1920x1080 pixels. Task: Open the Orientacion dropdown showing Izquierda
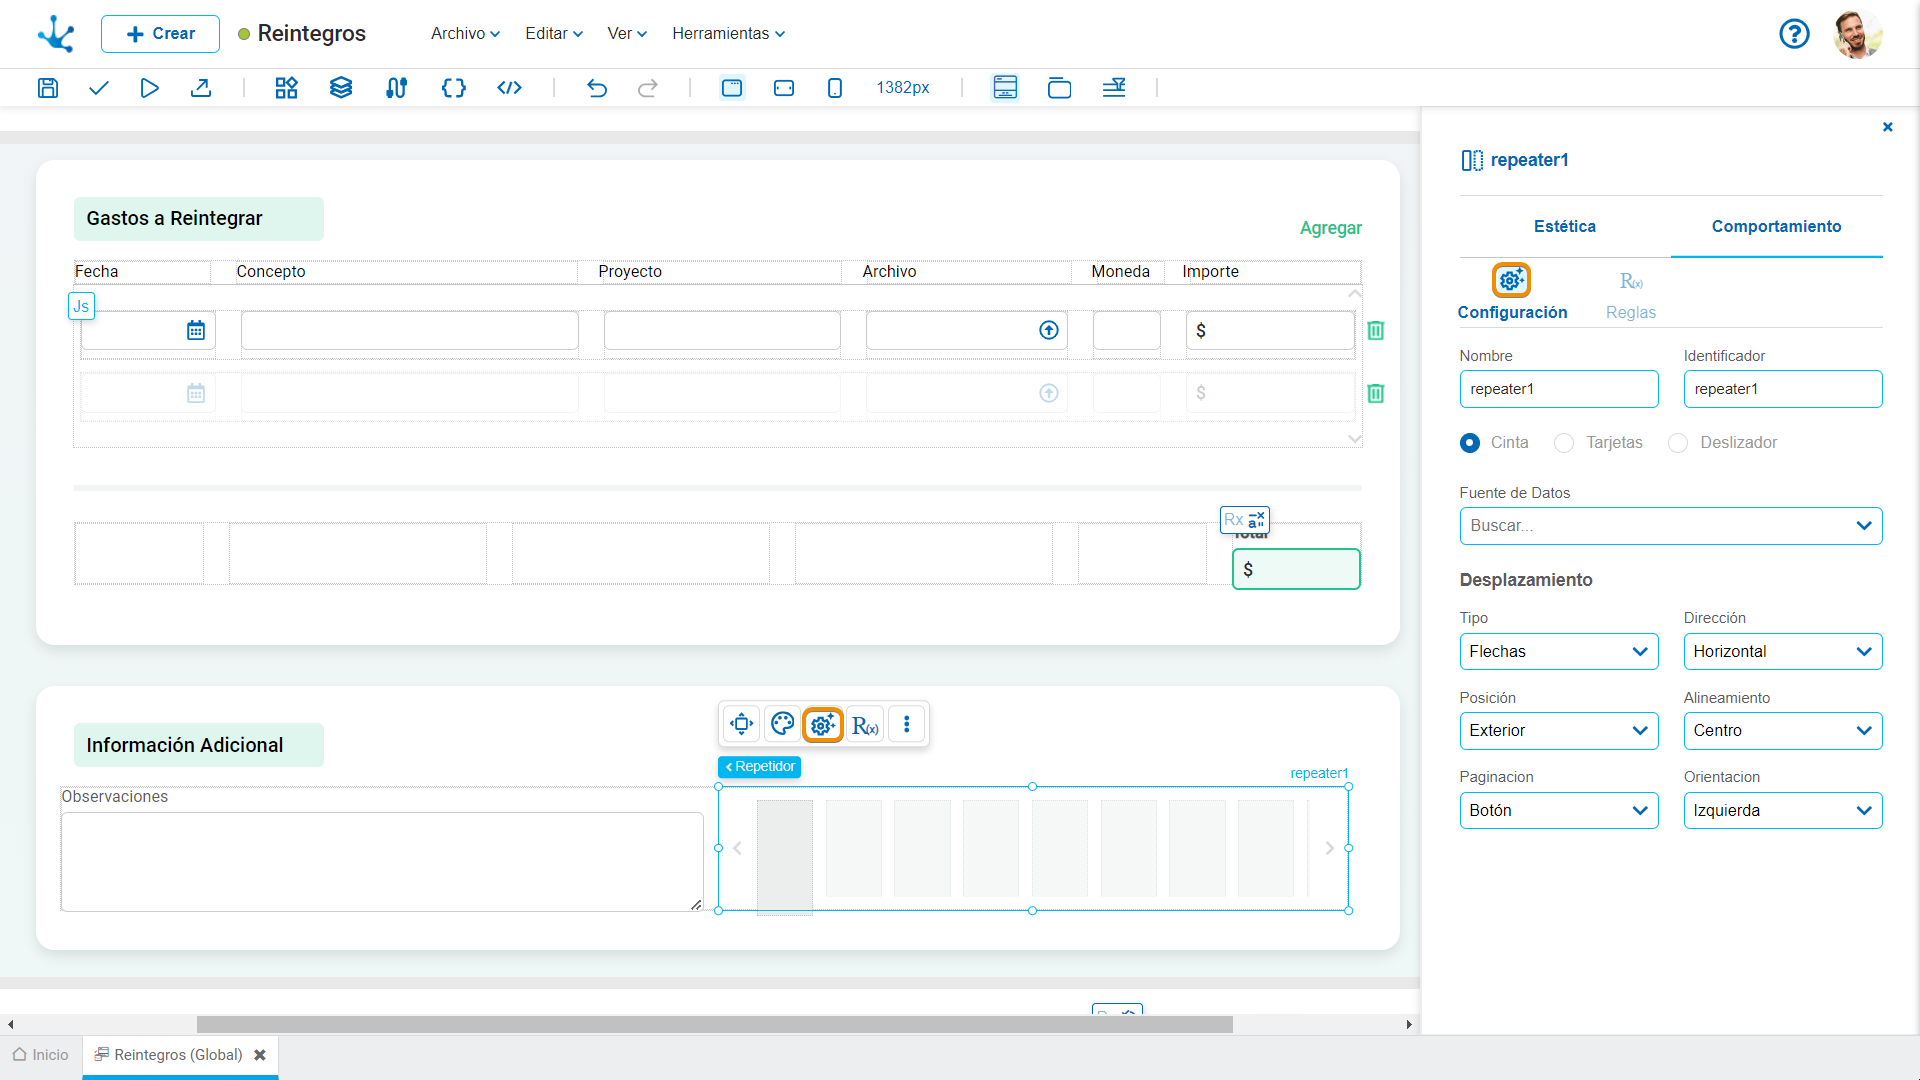click(x=1783, y=811)
